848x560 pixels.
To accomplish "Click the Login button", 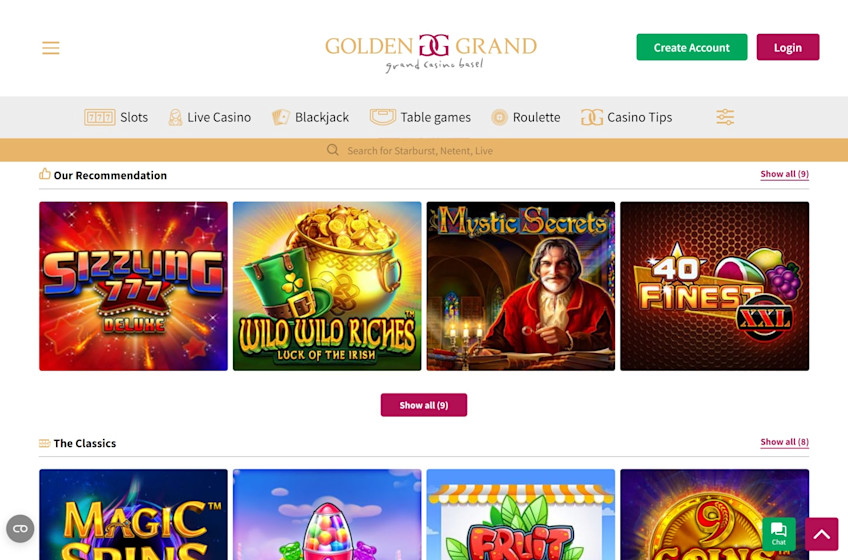I will pyautogui.click(x=787, y=47).
